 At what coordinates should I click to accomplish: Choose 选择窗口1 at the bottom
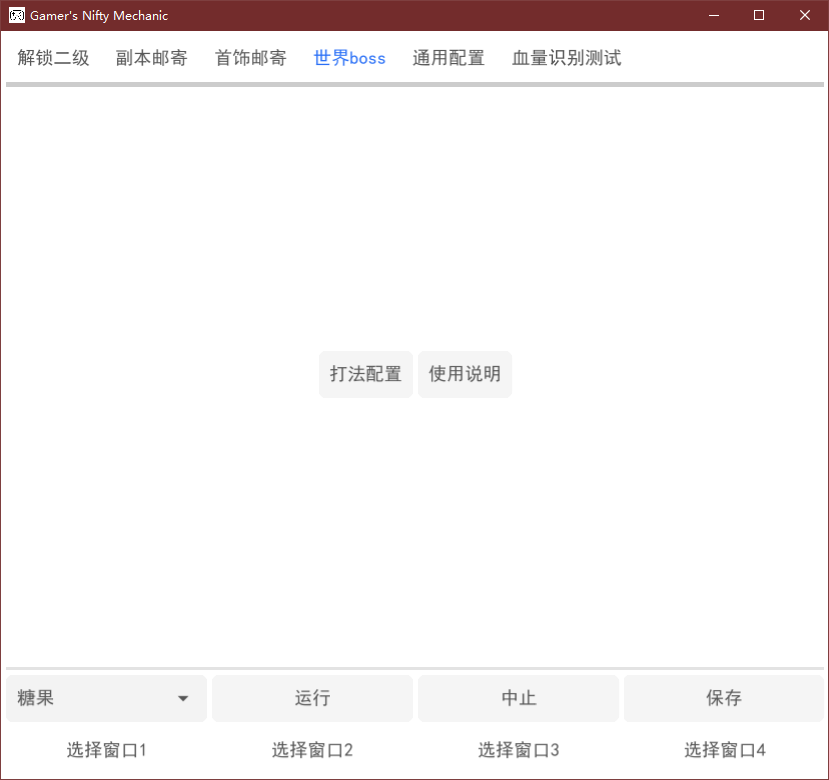click(x=107, y=750)
